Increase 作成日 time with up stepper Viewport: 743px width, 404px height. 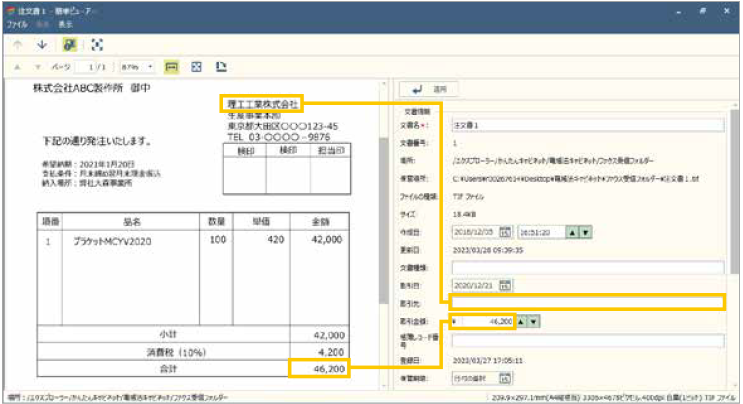pyautogui.click(x=572, y=232)
